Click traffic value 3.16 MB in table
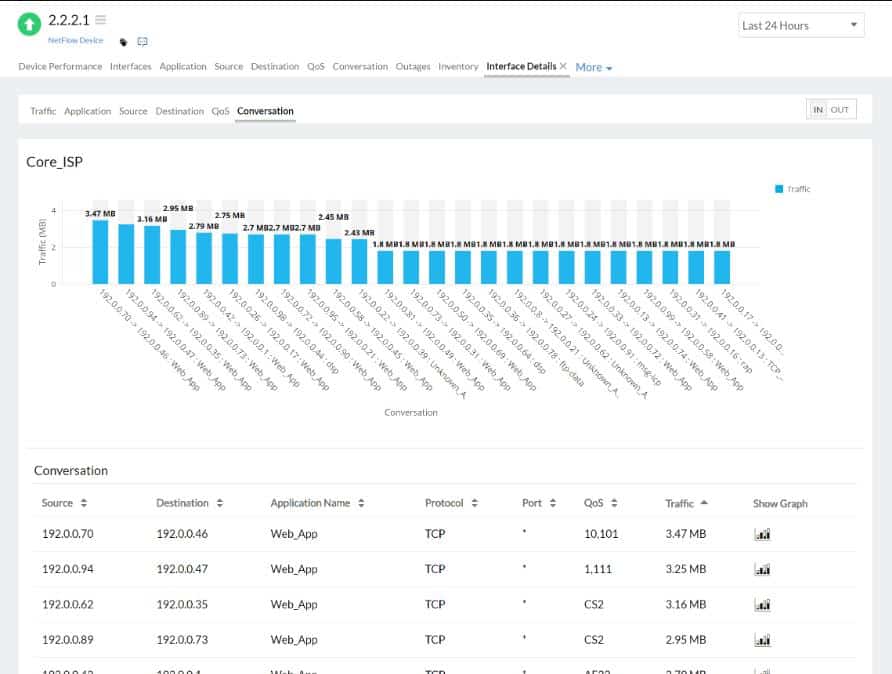This screenshot has width=892, height=674. [685, 605]
